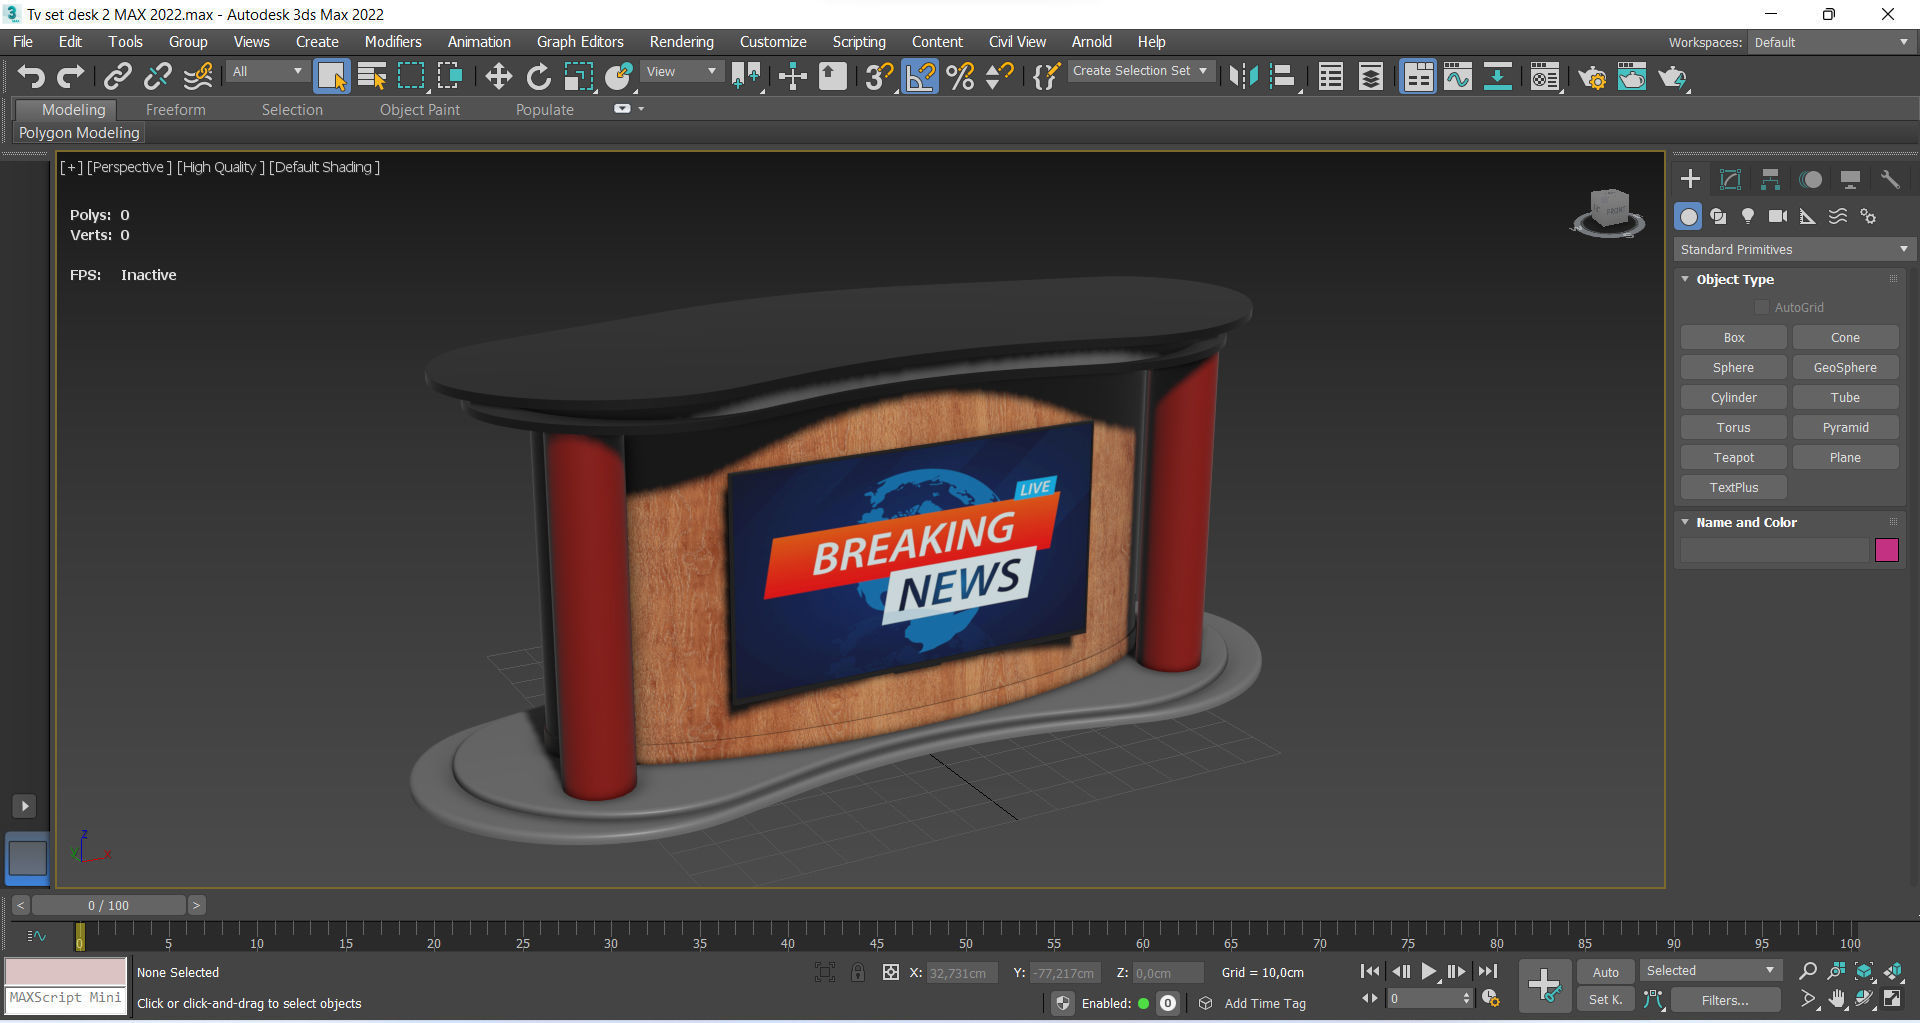Toggle Select and Manipulate mode
This screenshot has height=1023, width=1920.
(793, 77)
